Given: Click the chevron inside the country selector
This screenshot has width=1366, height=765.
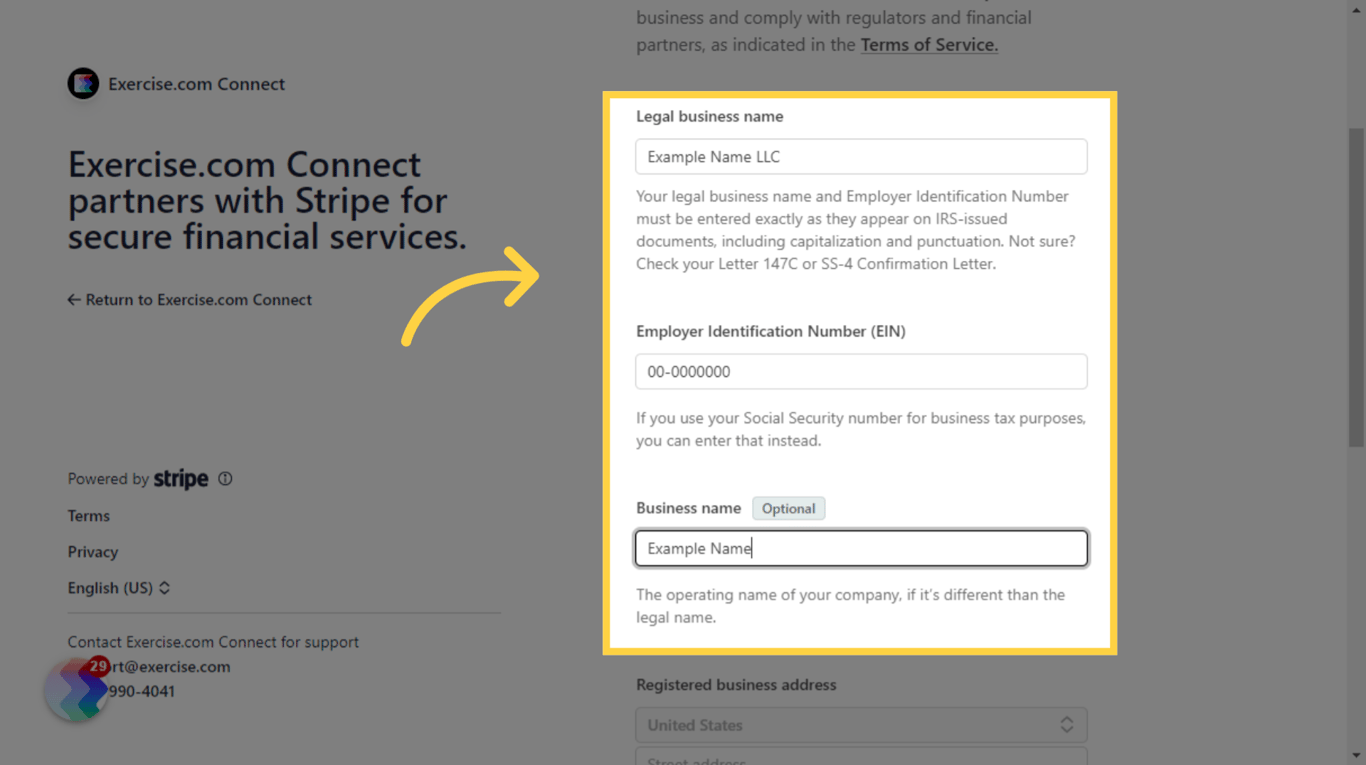Looking at the screenshot, I should tap(1068, 724).
